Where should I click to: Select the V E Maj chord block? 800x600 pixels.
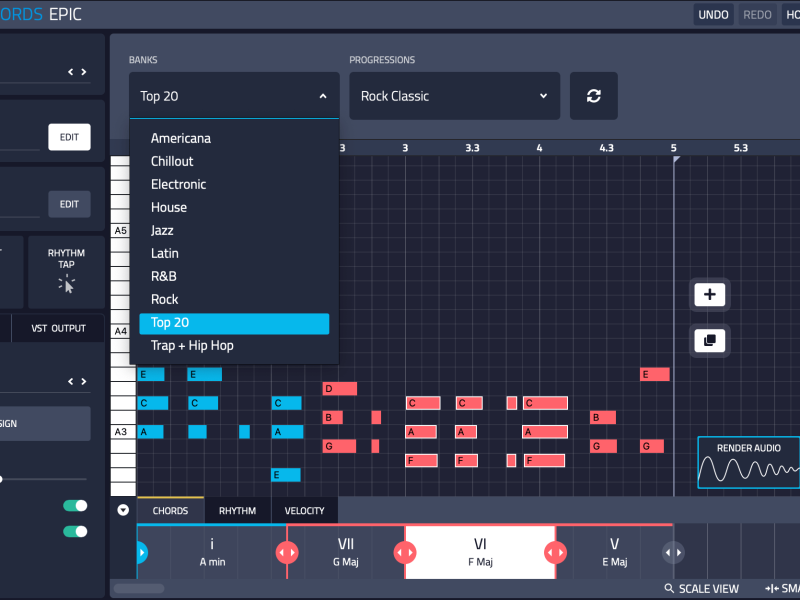(614, 552)
